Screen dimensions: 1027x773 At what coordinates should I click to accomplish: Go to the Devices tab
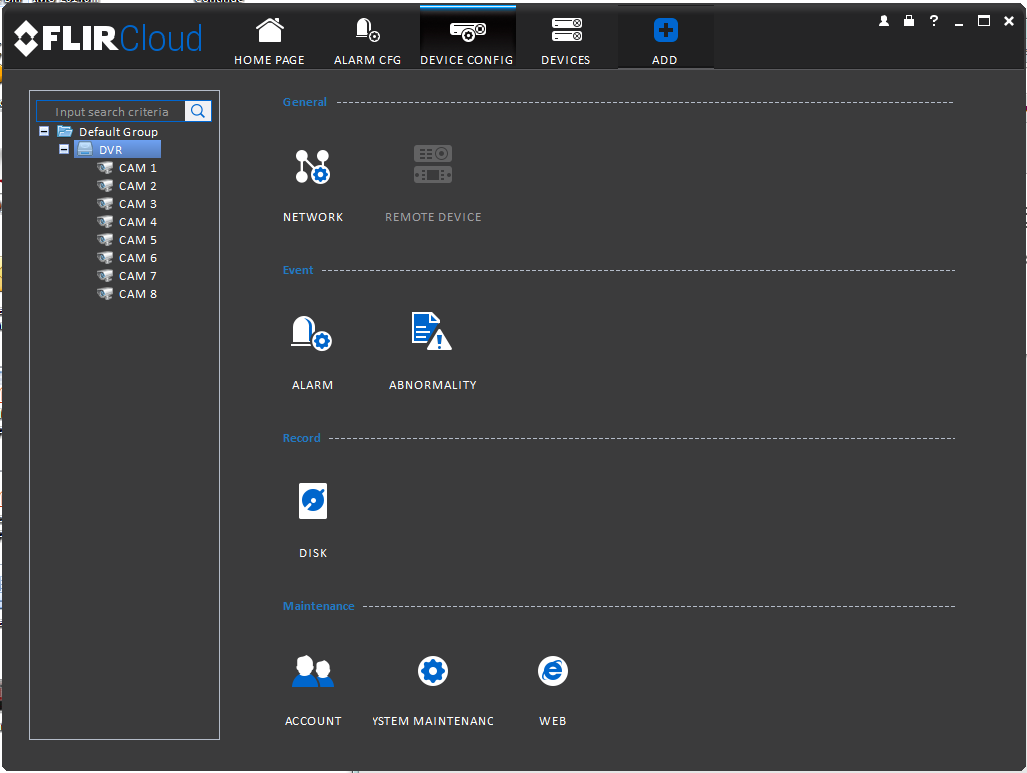coord(566,41)
